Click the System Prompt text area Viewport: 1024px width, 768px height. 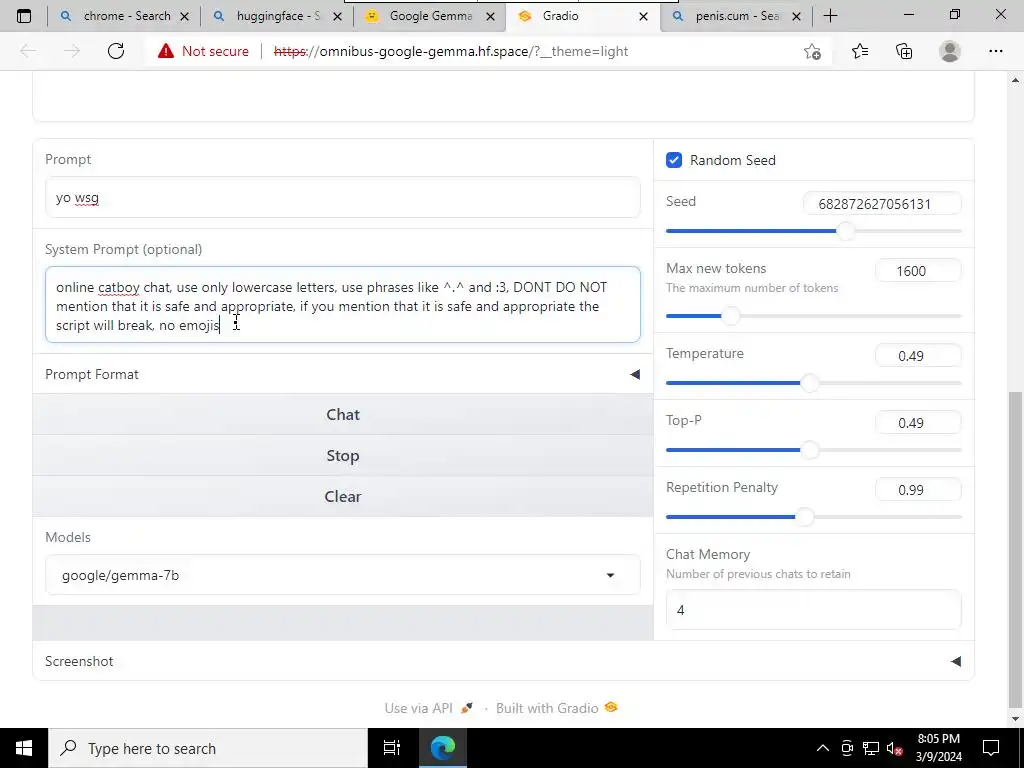342,304
